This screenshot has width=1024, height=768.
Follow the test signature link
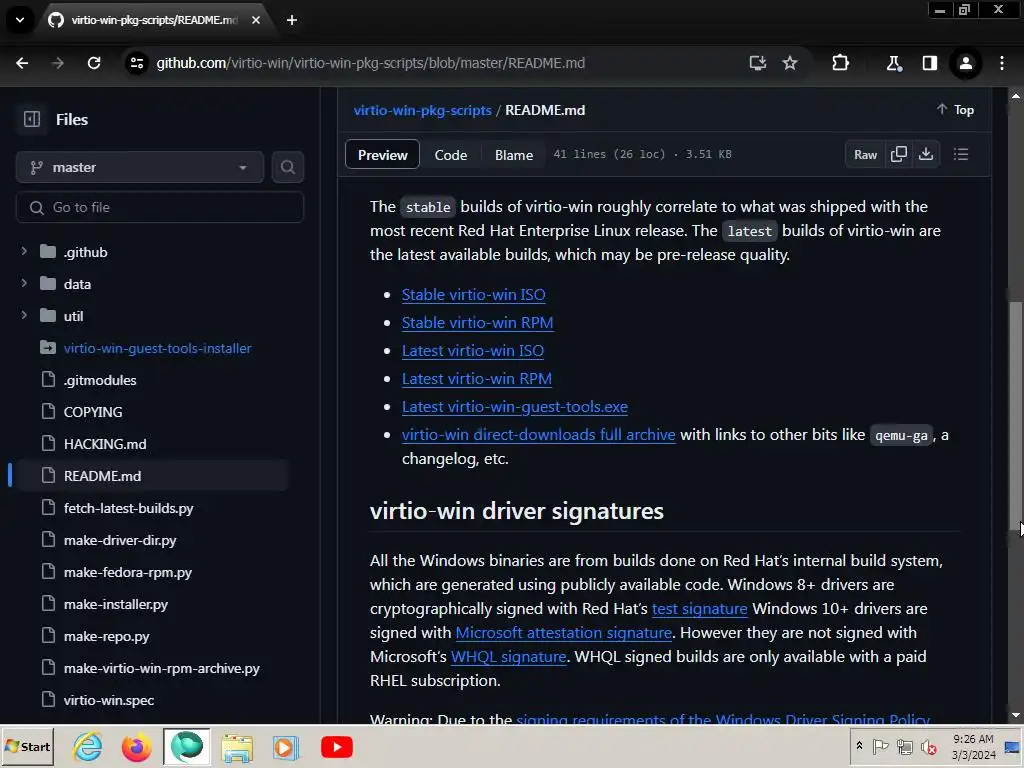pyautogui.click(x=699, y=609)
